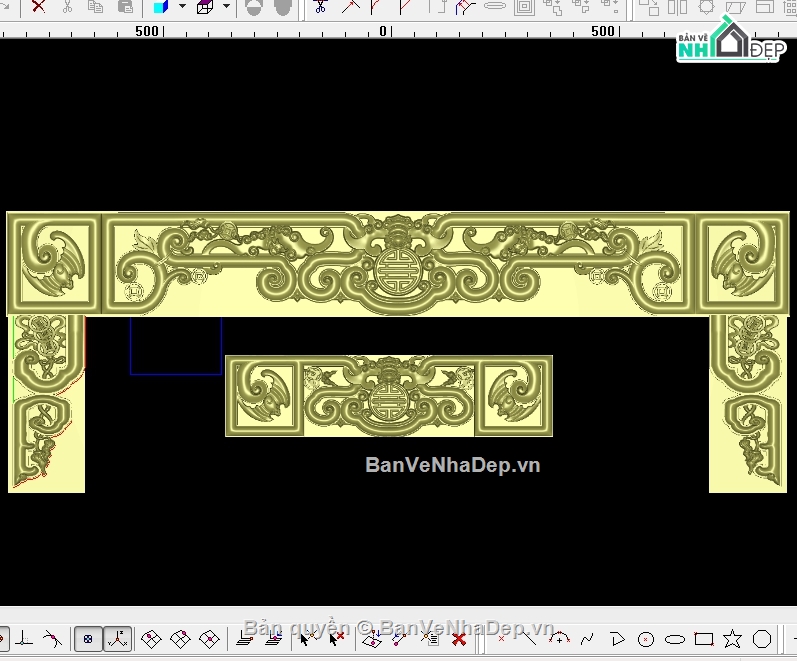Pick the ellipse drawing tool
The height and width of the screenshot is (661, 797).
(675, 638)
